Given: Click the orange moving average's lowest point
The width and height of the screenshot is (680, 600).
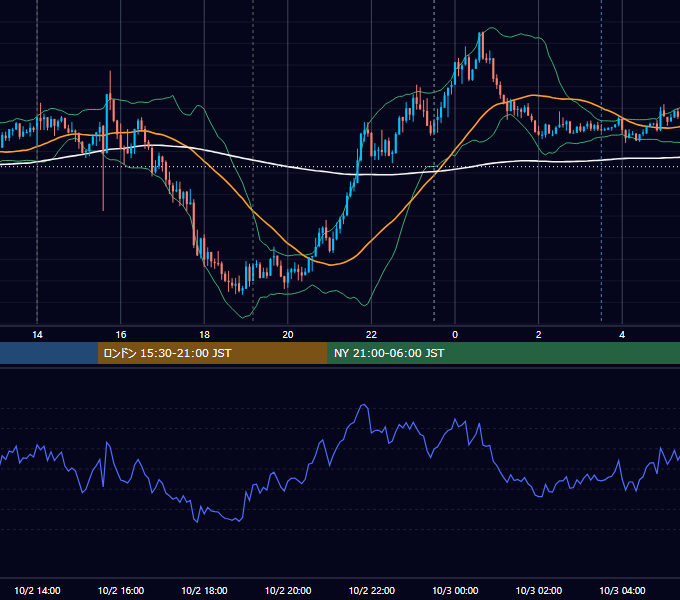Looking at the screenshot, I should 331,264.
